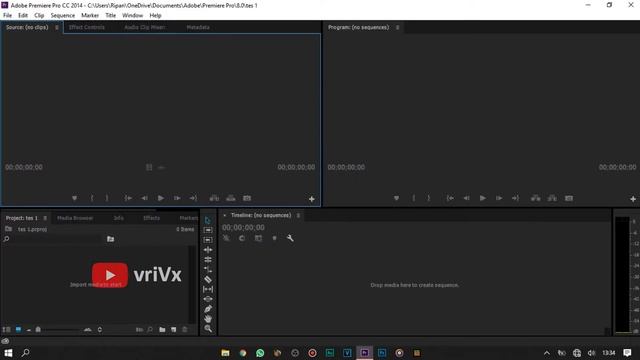Play in the Source monitor
The height and width of the screenshot is (360, 640).
[161, 198]
